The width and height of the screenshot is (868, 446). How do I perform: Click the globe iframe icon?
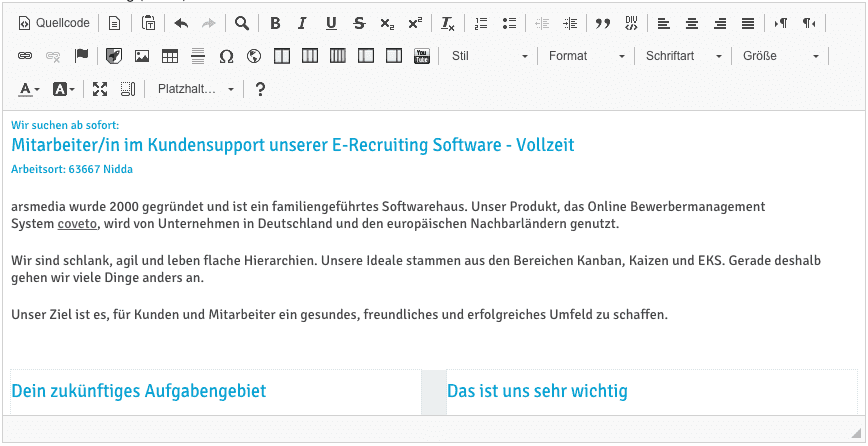click(x=254, y=56)
